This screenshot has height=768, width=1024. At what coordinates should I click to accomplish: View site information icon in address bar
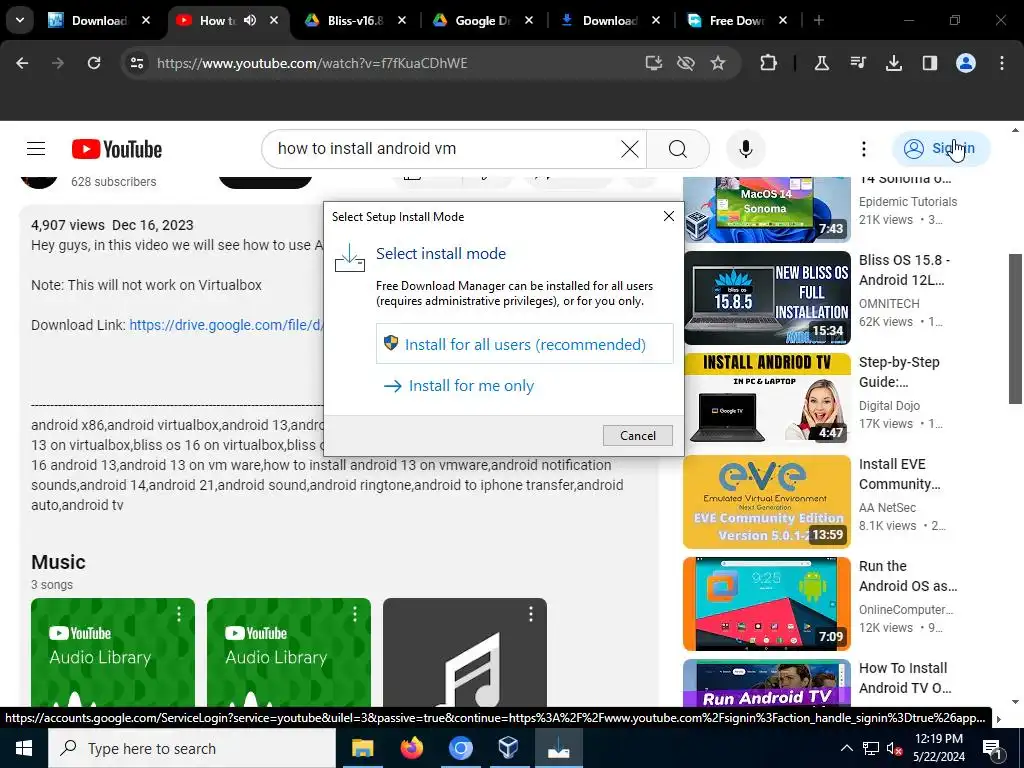point(136,63)
